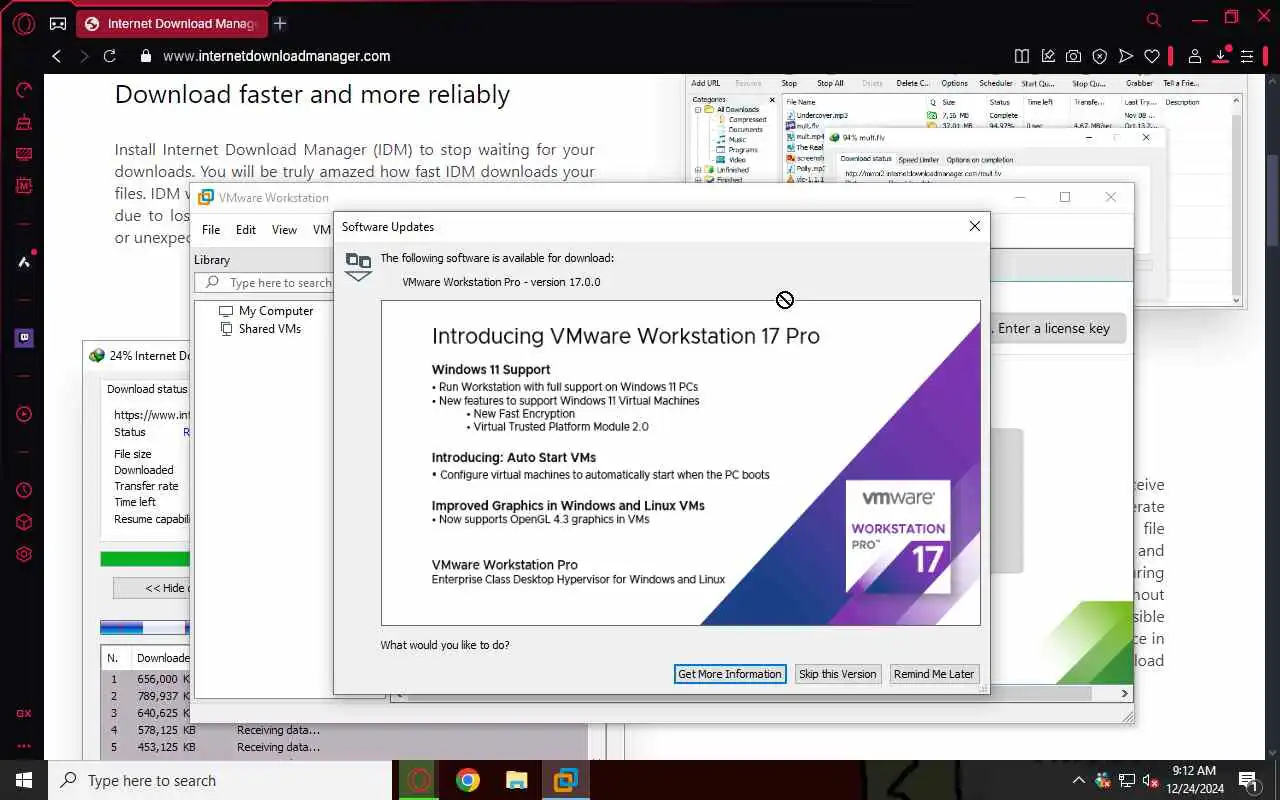Click the padlock site security icon
This screenshot has width=1280, height=800.
[x=146, y=57]
